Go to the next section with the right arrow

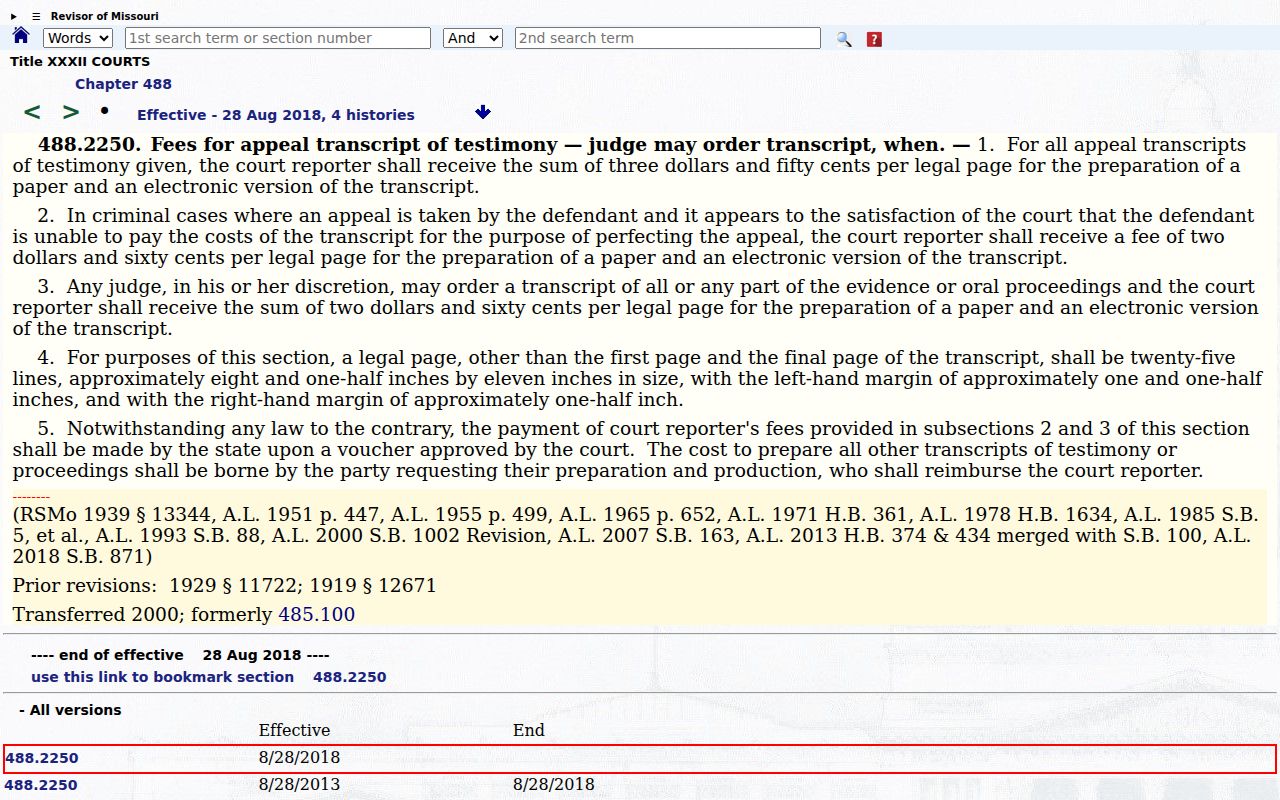71,113
